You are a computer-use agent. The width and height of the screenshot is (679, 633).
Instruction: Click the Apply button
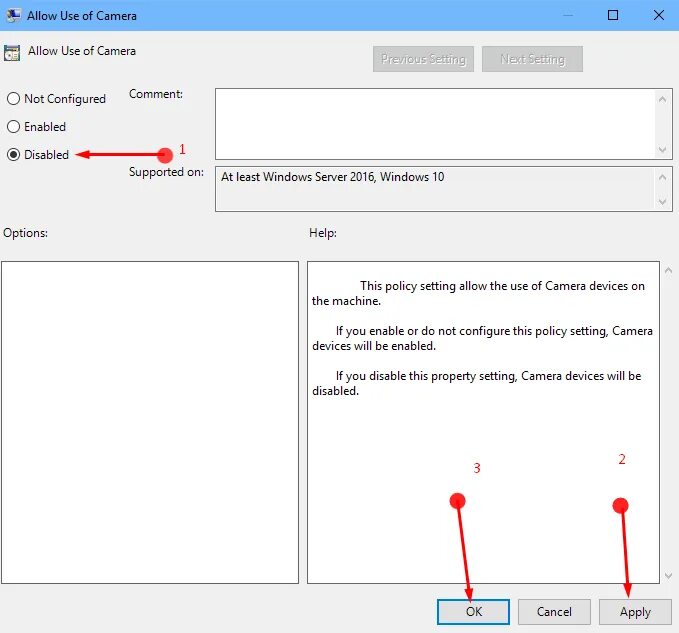635,612
